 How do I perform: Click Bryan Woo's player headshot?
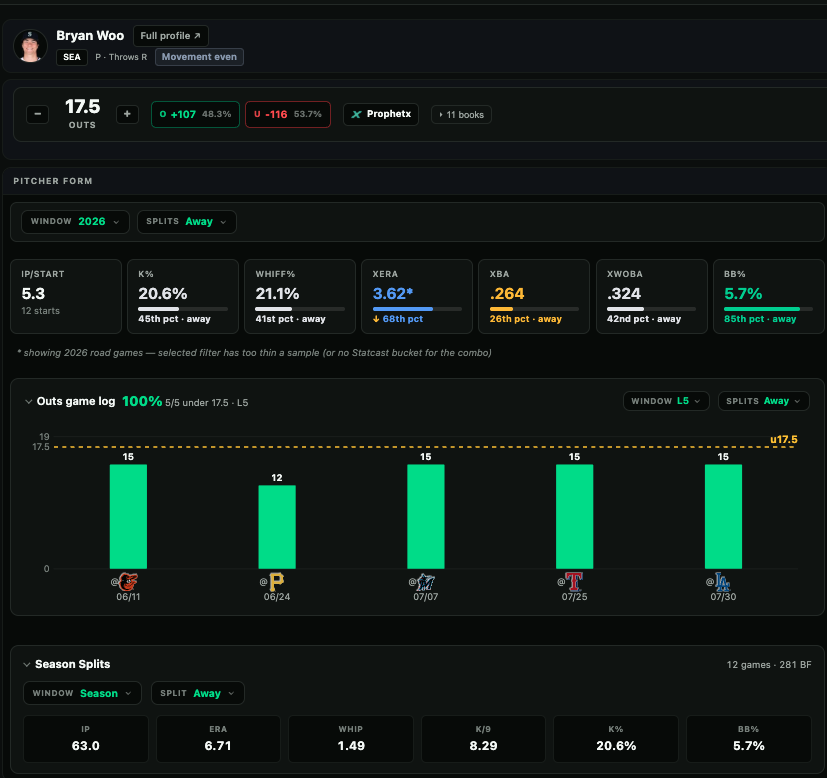(x=30, y=46)
